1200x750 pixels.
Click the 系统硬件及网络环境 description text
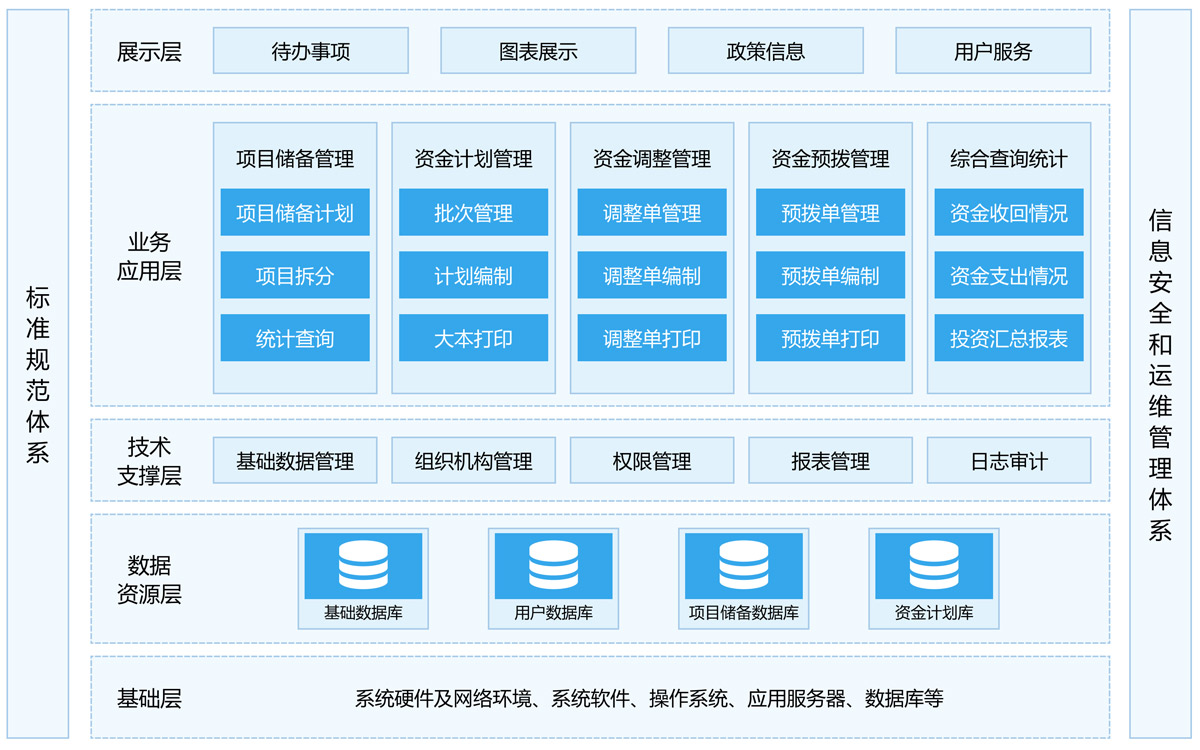click(x=649, y=698)
